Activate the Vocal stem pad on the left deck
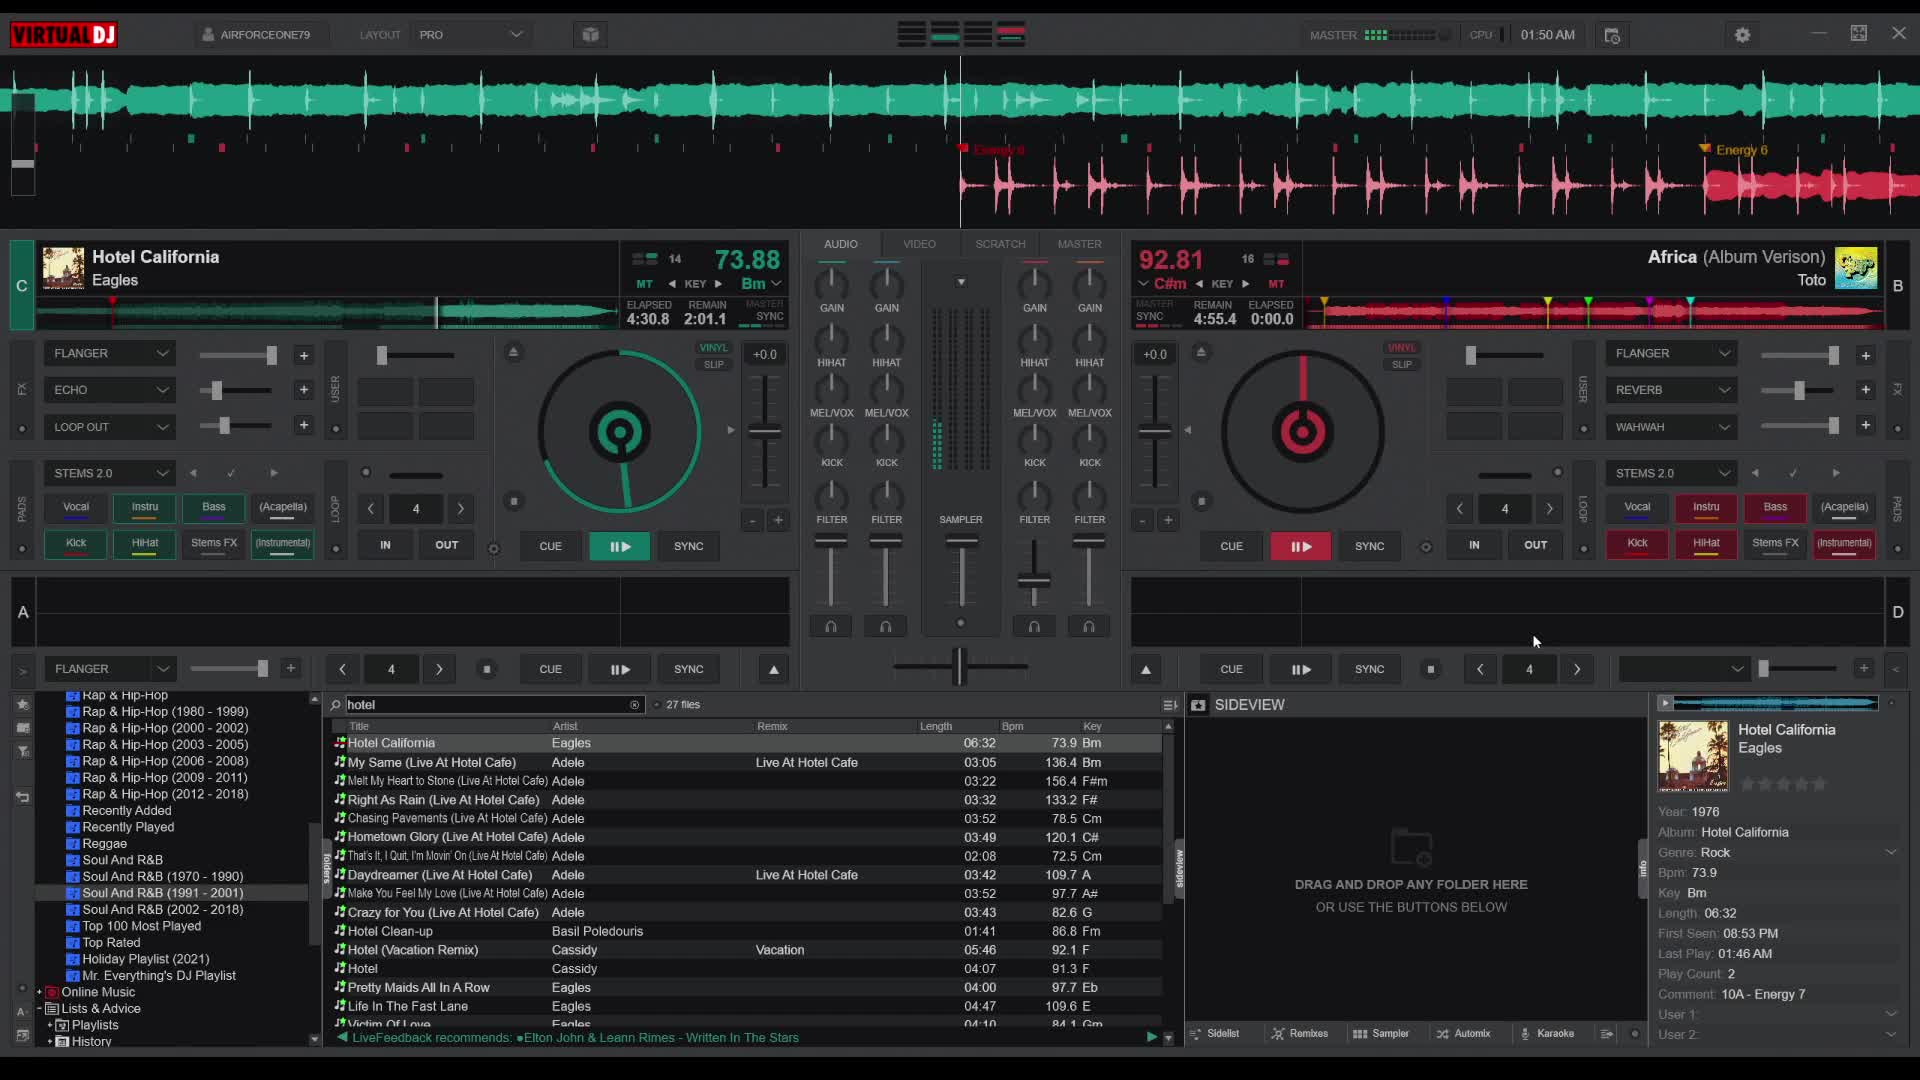1920x1080 pixels. click(x=75, y=507)
